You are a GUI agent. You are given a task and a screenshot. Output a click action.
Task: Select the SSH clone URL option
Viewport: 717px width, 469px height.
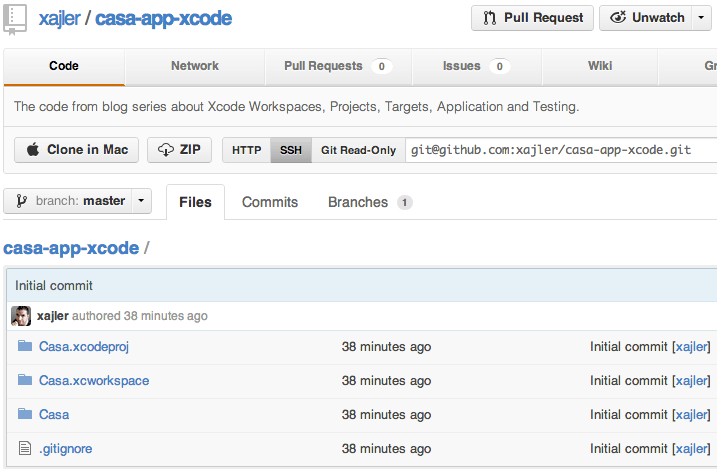coord(291,150)
